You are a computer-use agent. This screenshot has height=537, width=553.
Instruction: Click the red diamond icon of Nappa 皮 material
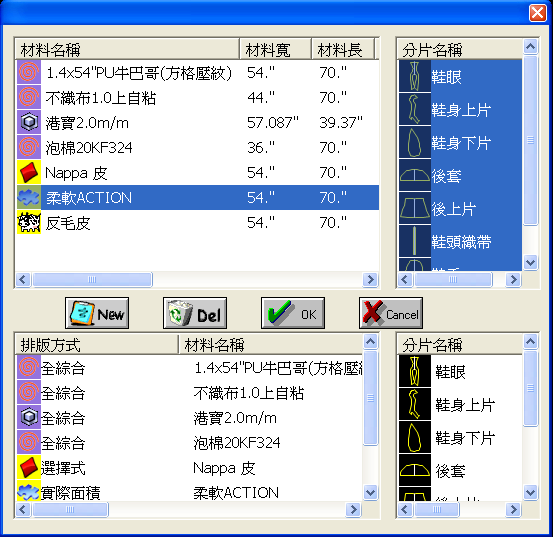[29, 172]
